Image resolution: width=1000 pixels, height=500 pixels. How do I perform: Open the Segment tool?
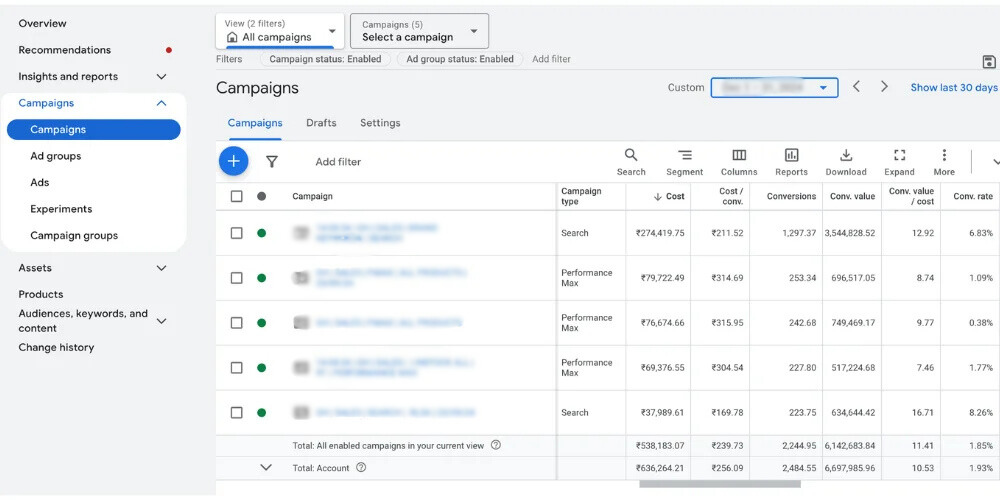685,162
